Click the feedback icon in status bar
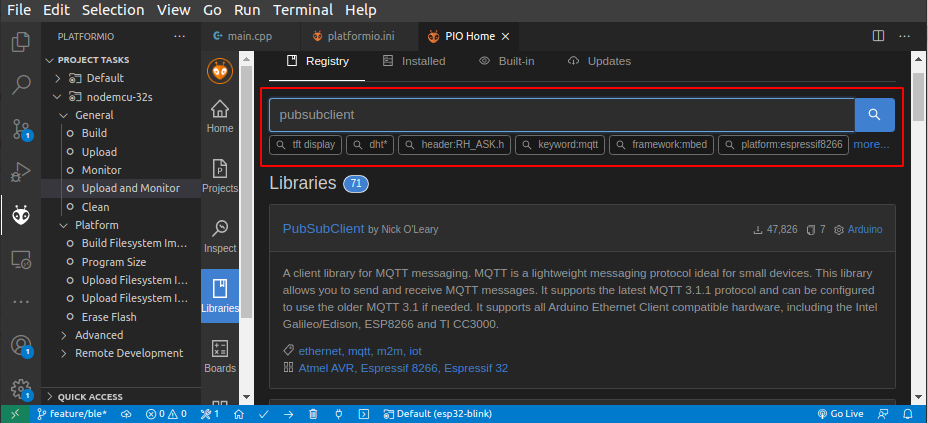This screenshot has width=928, height=423. (883, 414)
